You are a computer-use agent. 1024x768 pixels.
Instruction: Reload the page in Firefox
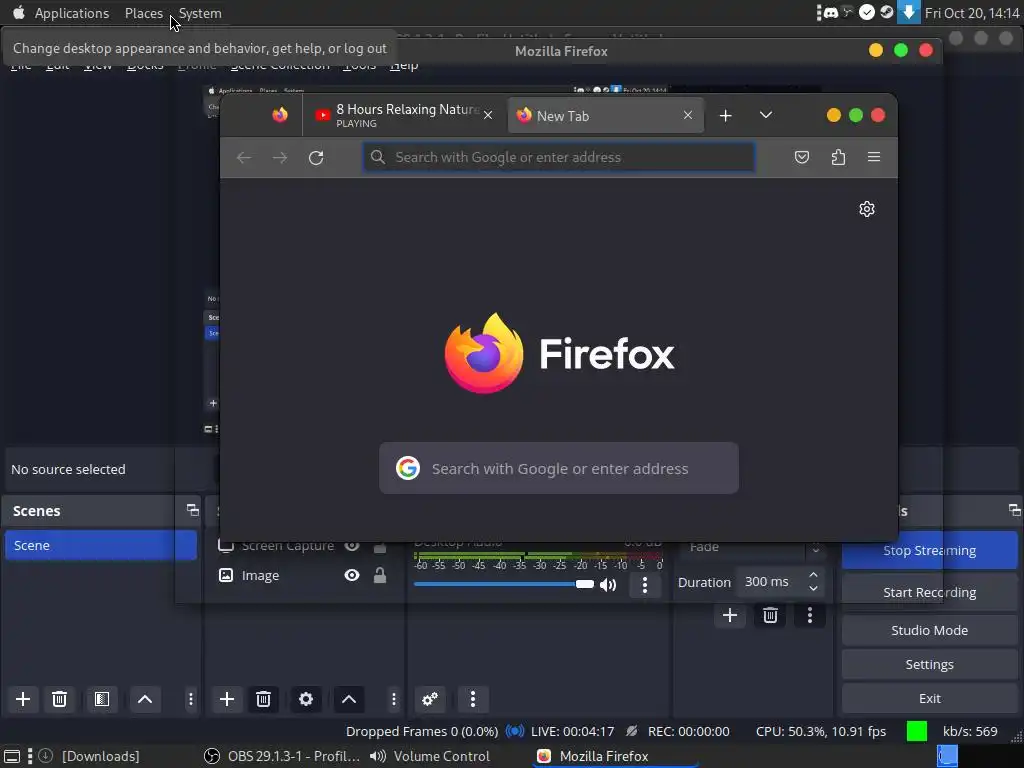[x=316, y=157]
